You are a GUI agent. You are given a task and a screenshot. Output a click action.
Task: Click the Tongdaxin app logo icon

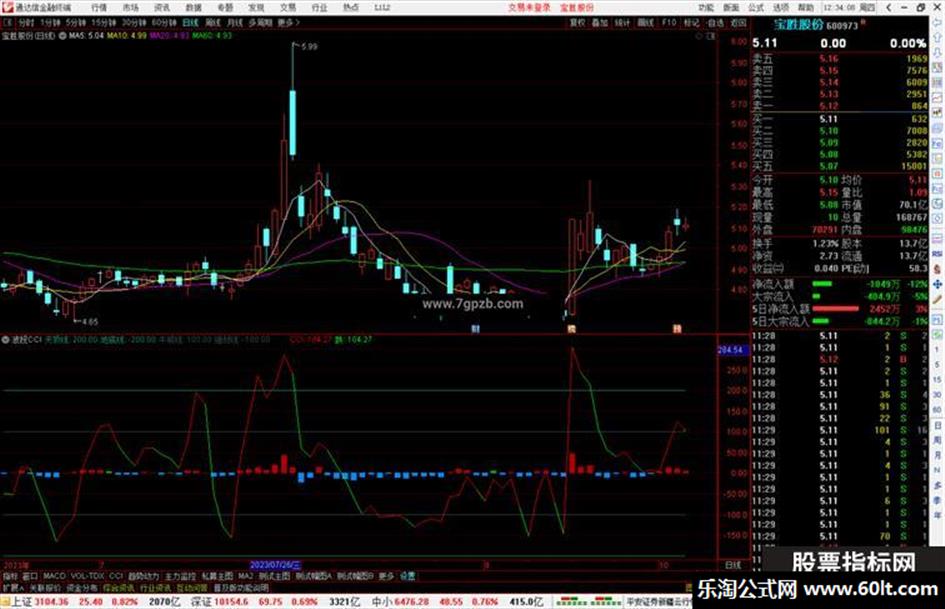tap(7, 7)
